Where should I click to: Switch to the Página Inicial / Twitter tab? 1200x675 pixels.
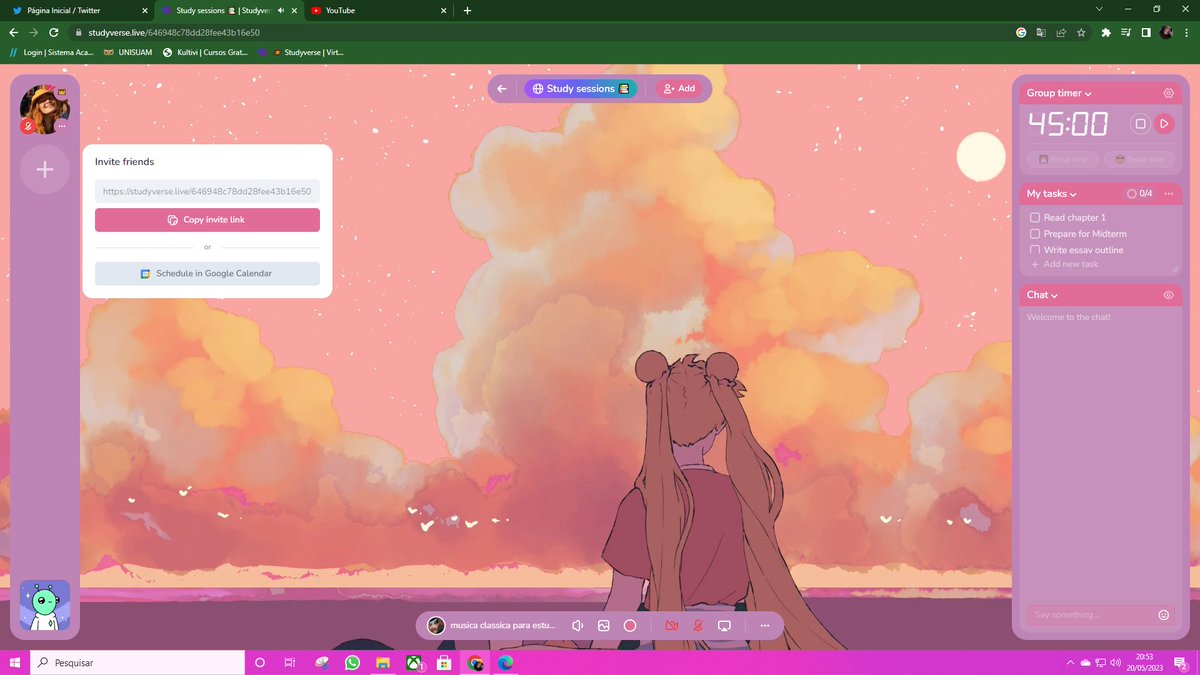pos(79,10)
